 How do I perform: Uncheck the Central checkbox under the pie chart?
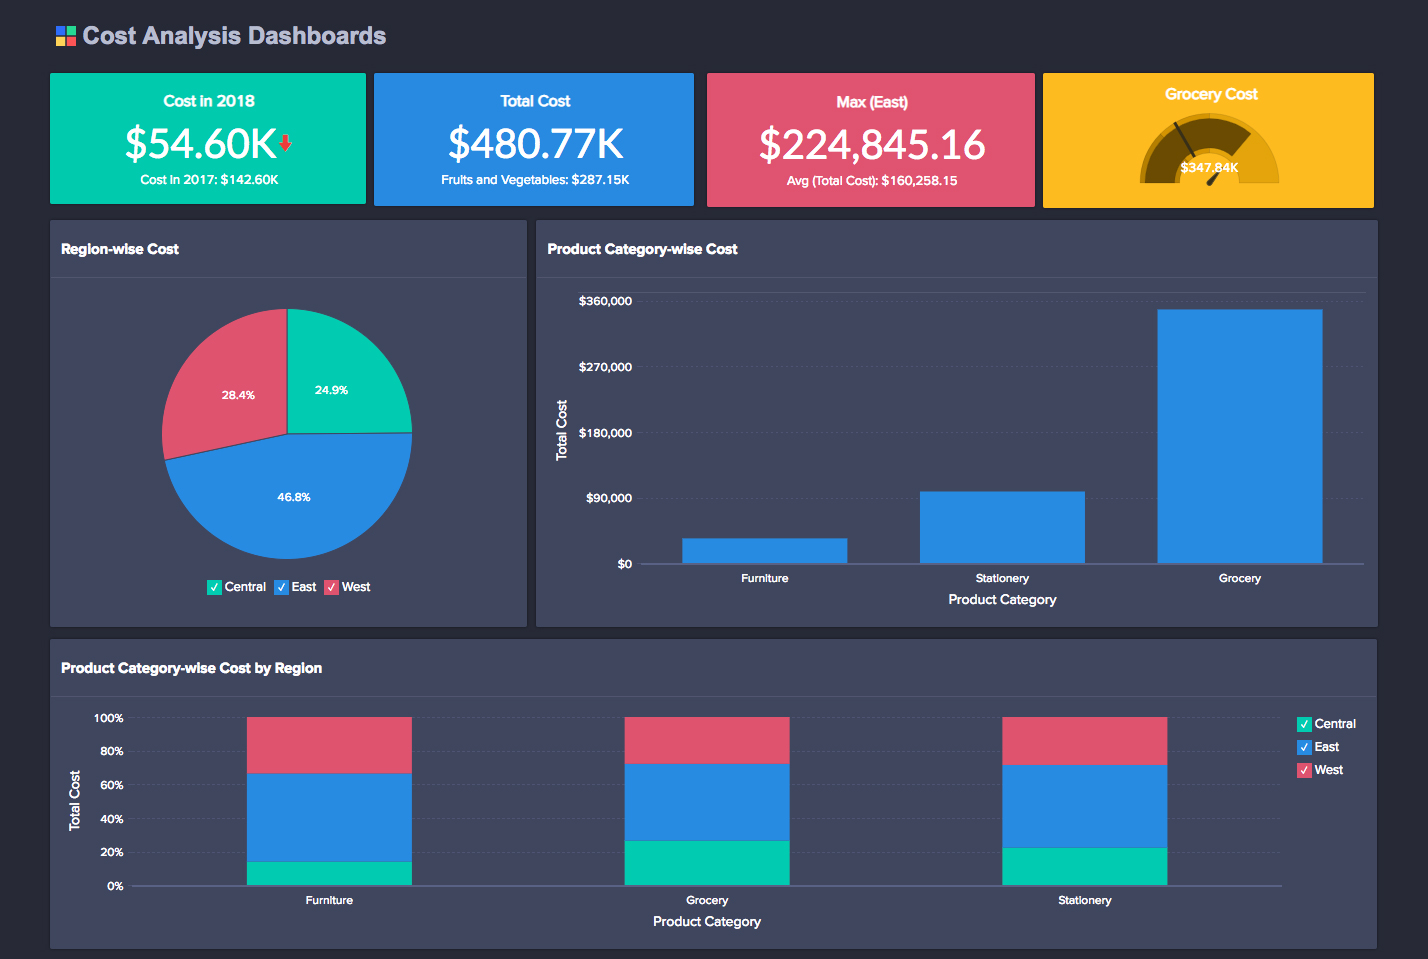[213, 587]
